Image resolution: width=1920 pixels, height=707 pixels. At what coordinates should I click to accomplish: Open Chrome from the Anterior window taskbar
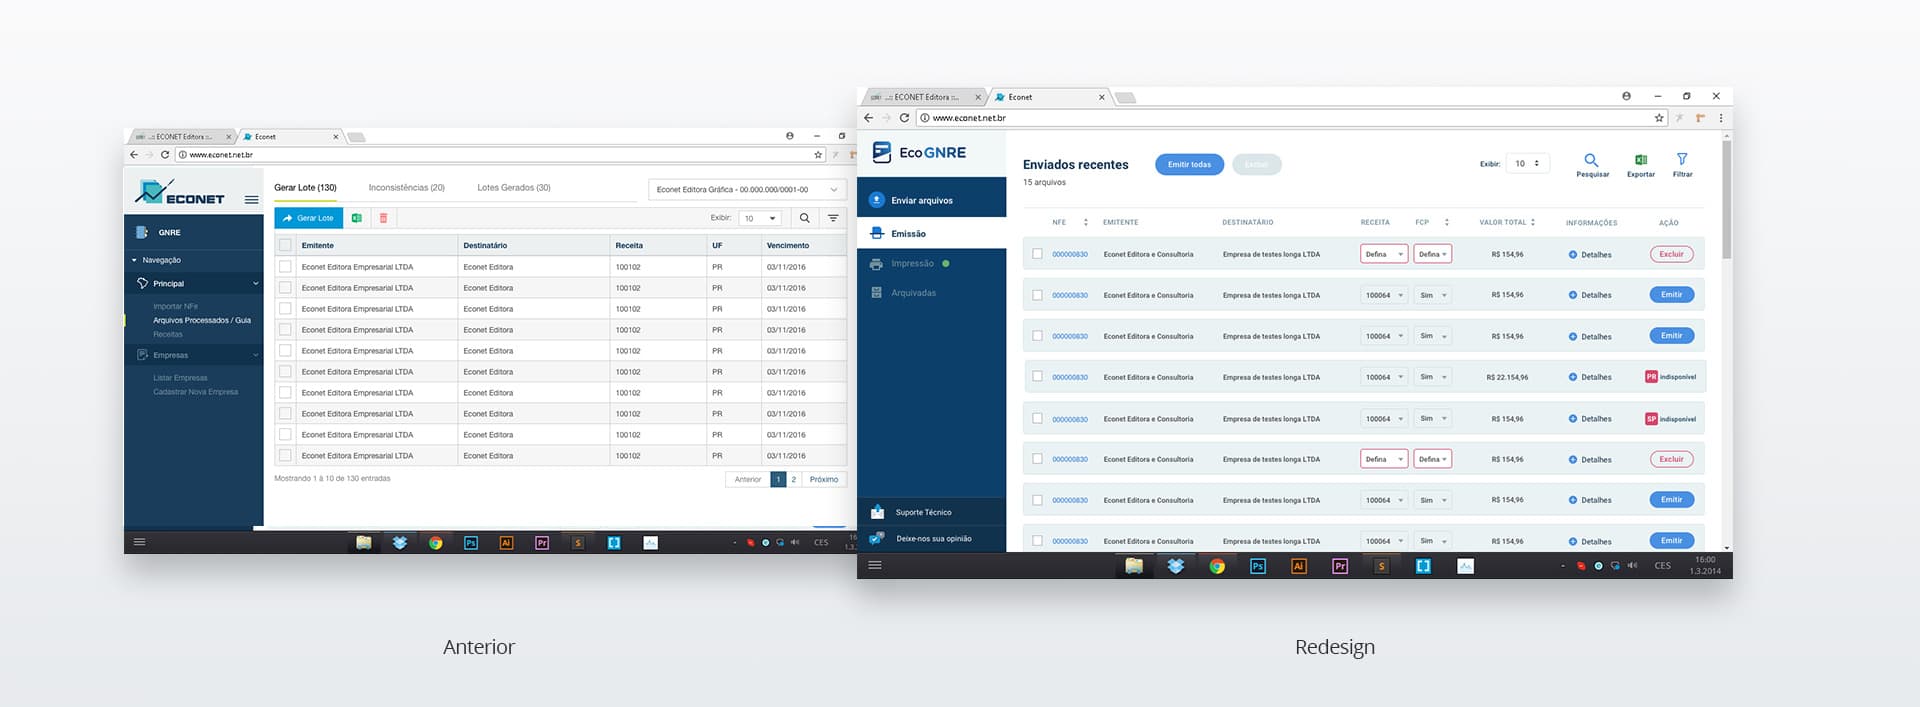435,543
